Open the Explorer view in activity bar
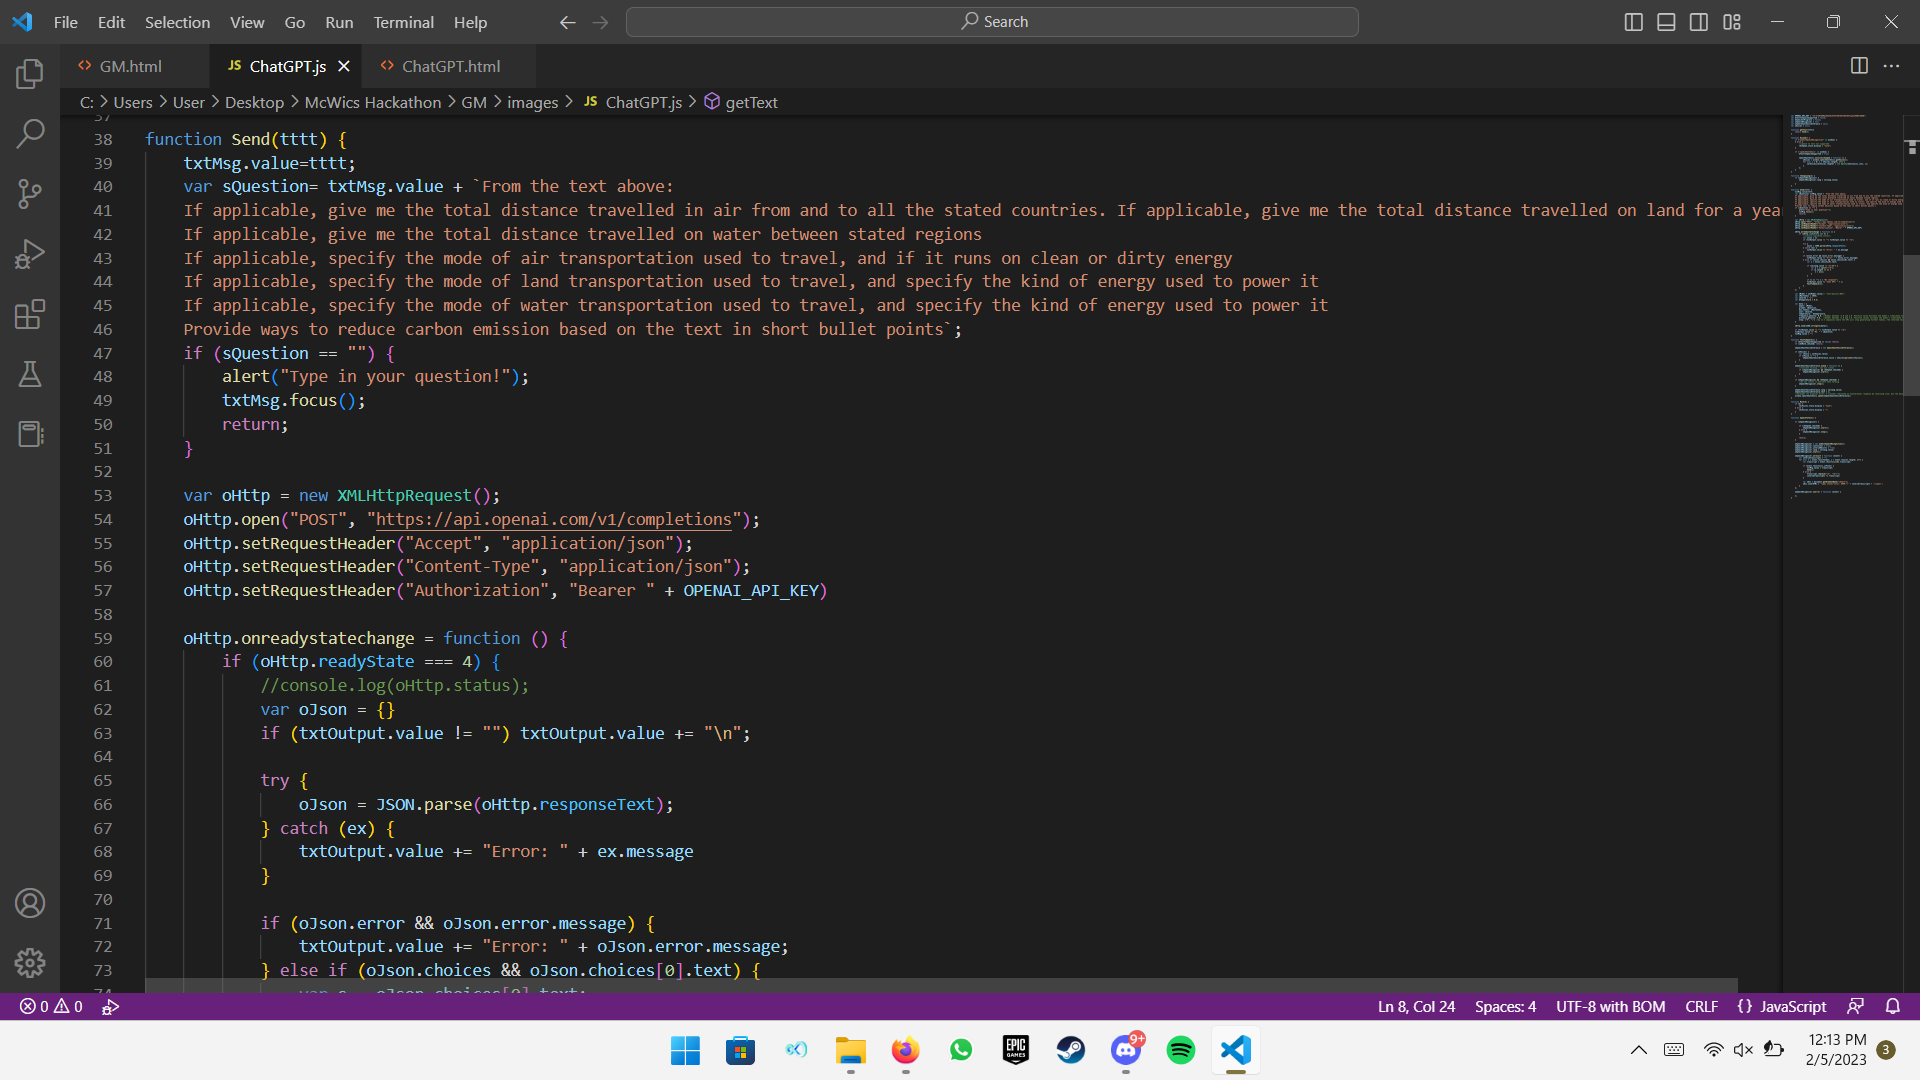This screenshot has height=1080, width=1920. tap(30, 74)
